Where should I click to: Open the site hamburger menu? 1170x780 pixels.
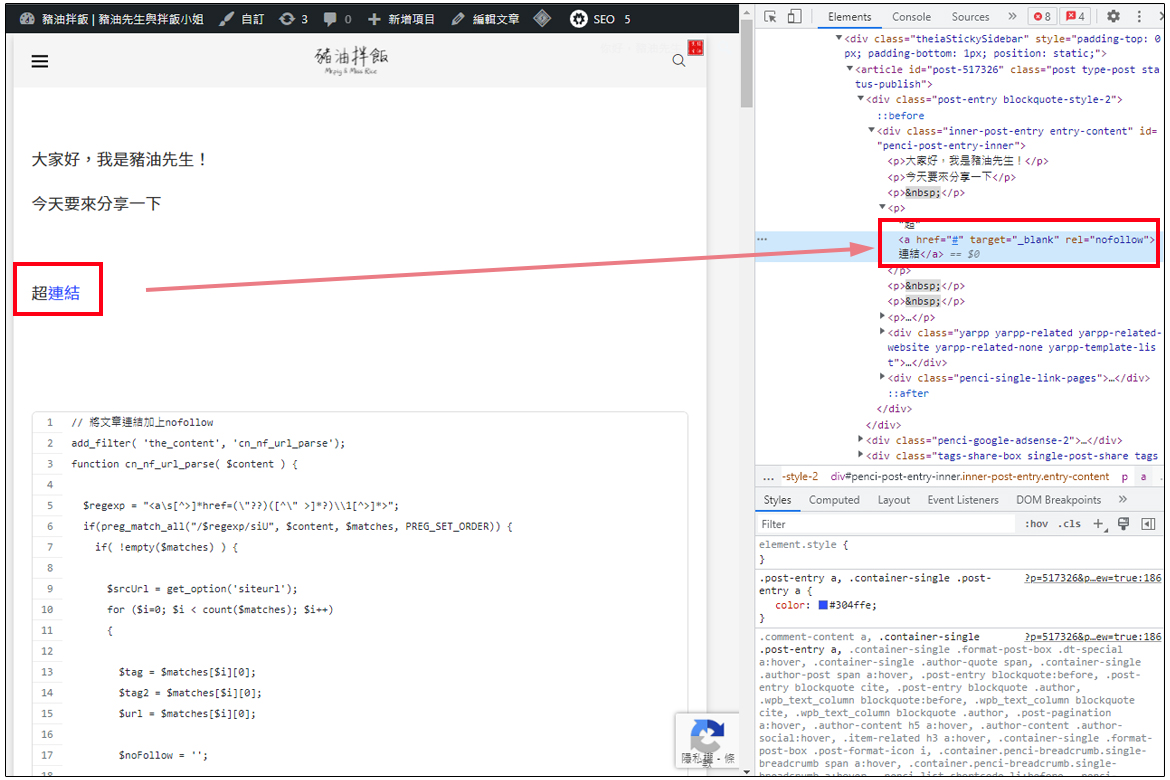tap(40, 61)
